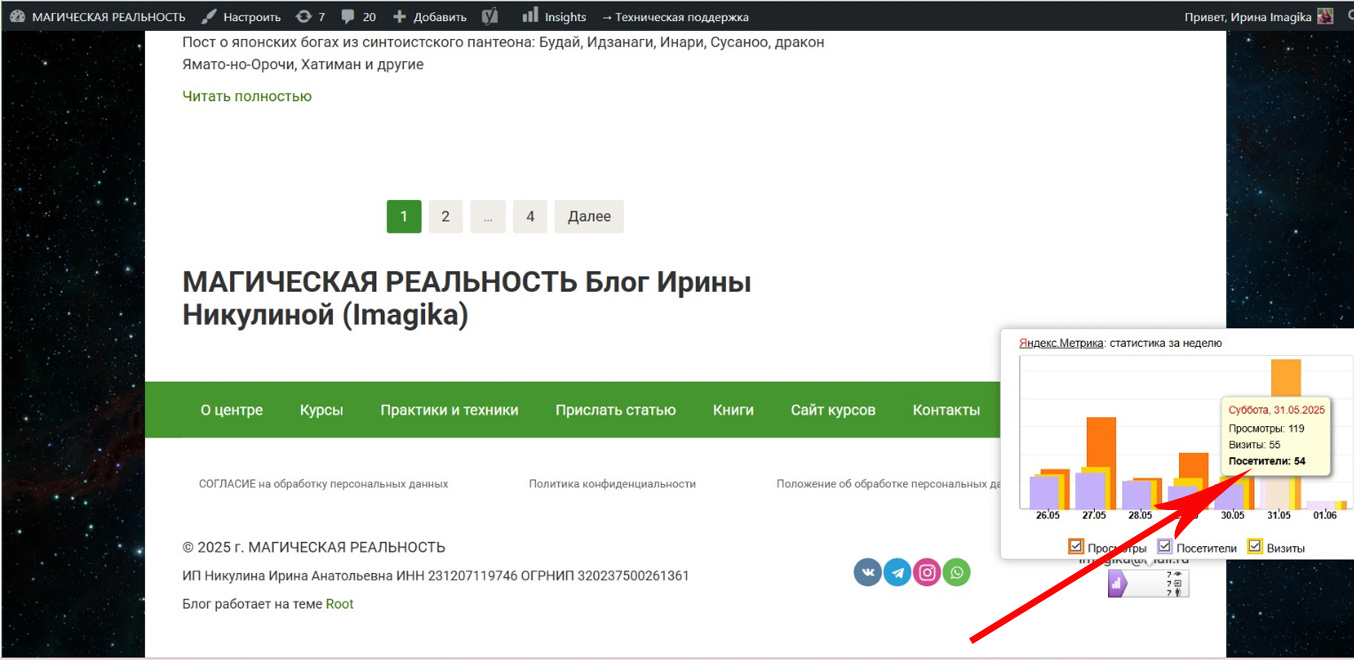The height and width of the screenshot is (660, 1354).
Task: Open Курсы in green navigation menu
Action: (x=321, y=410)
